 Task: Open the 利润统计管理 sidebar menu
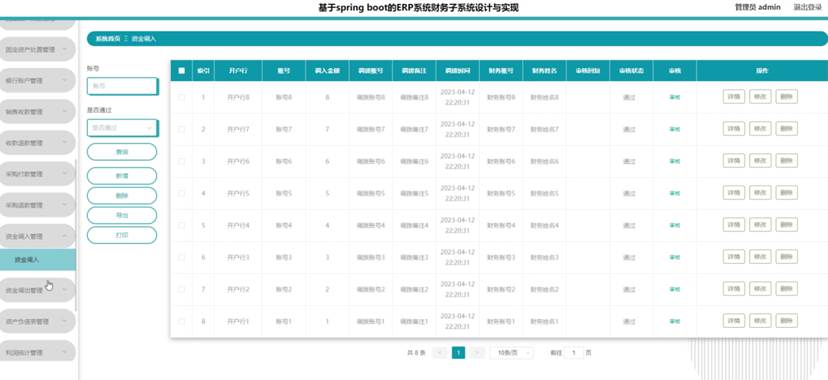(36, 352)
